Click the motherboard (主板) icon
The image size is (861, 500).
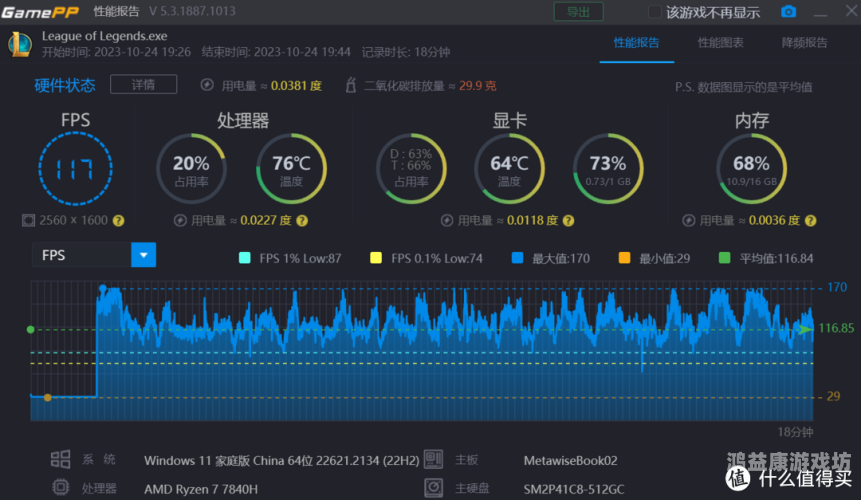tap(433, 459)
